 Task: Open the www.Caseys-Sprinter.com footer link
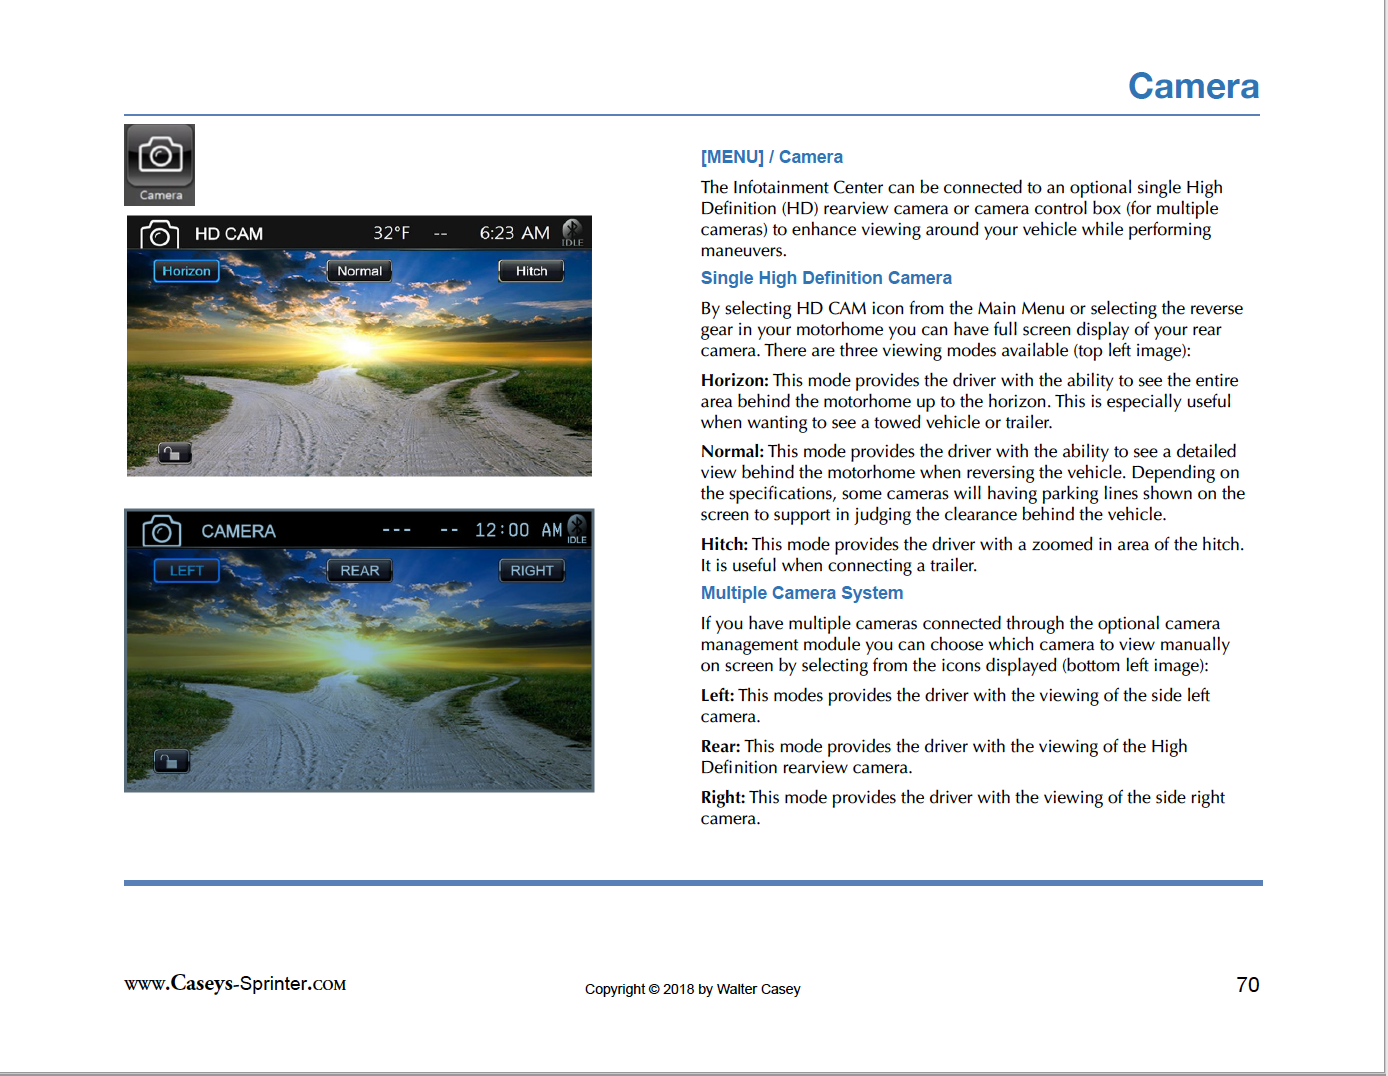coord(235,983)
